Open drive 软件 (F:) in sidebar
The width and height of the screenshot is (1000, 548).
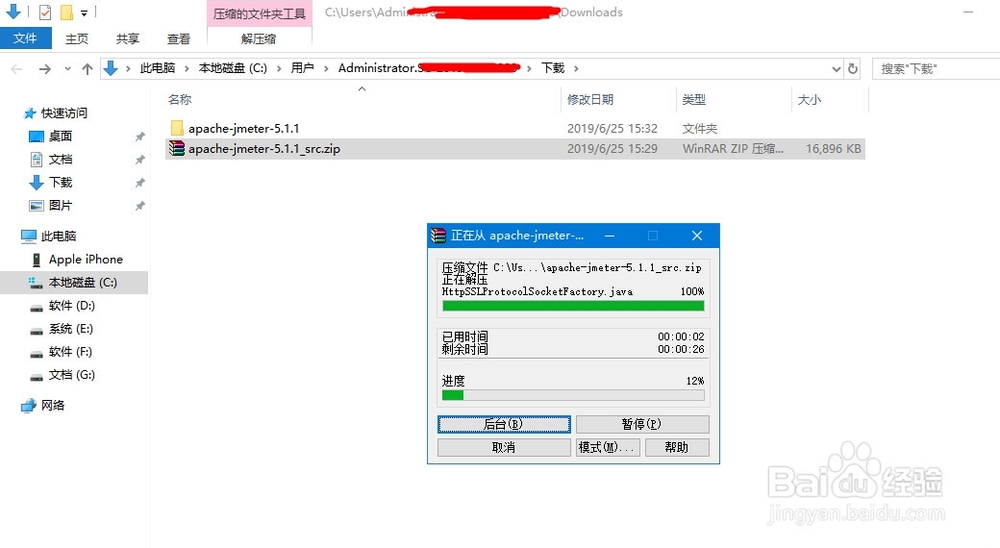click(x=70, y=352)
